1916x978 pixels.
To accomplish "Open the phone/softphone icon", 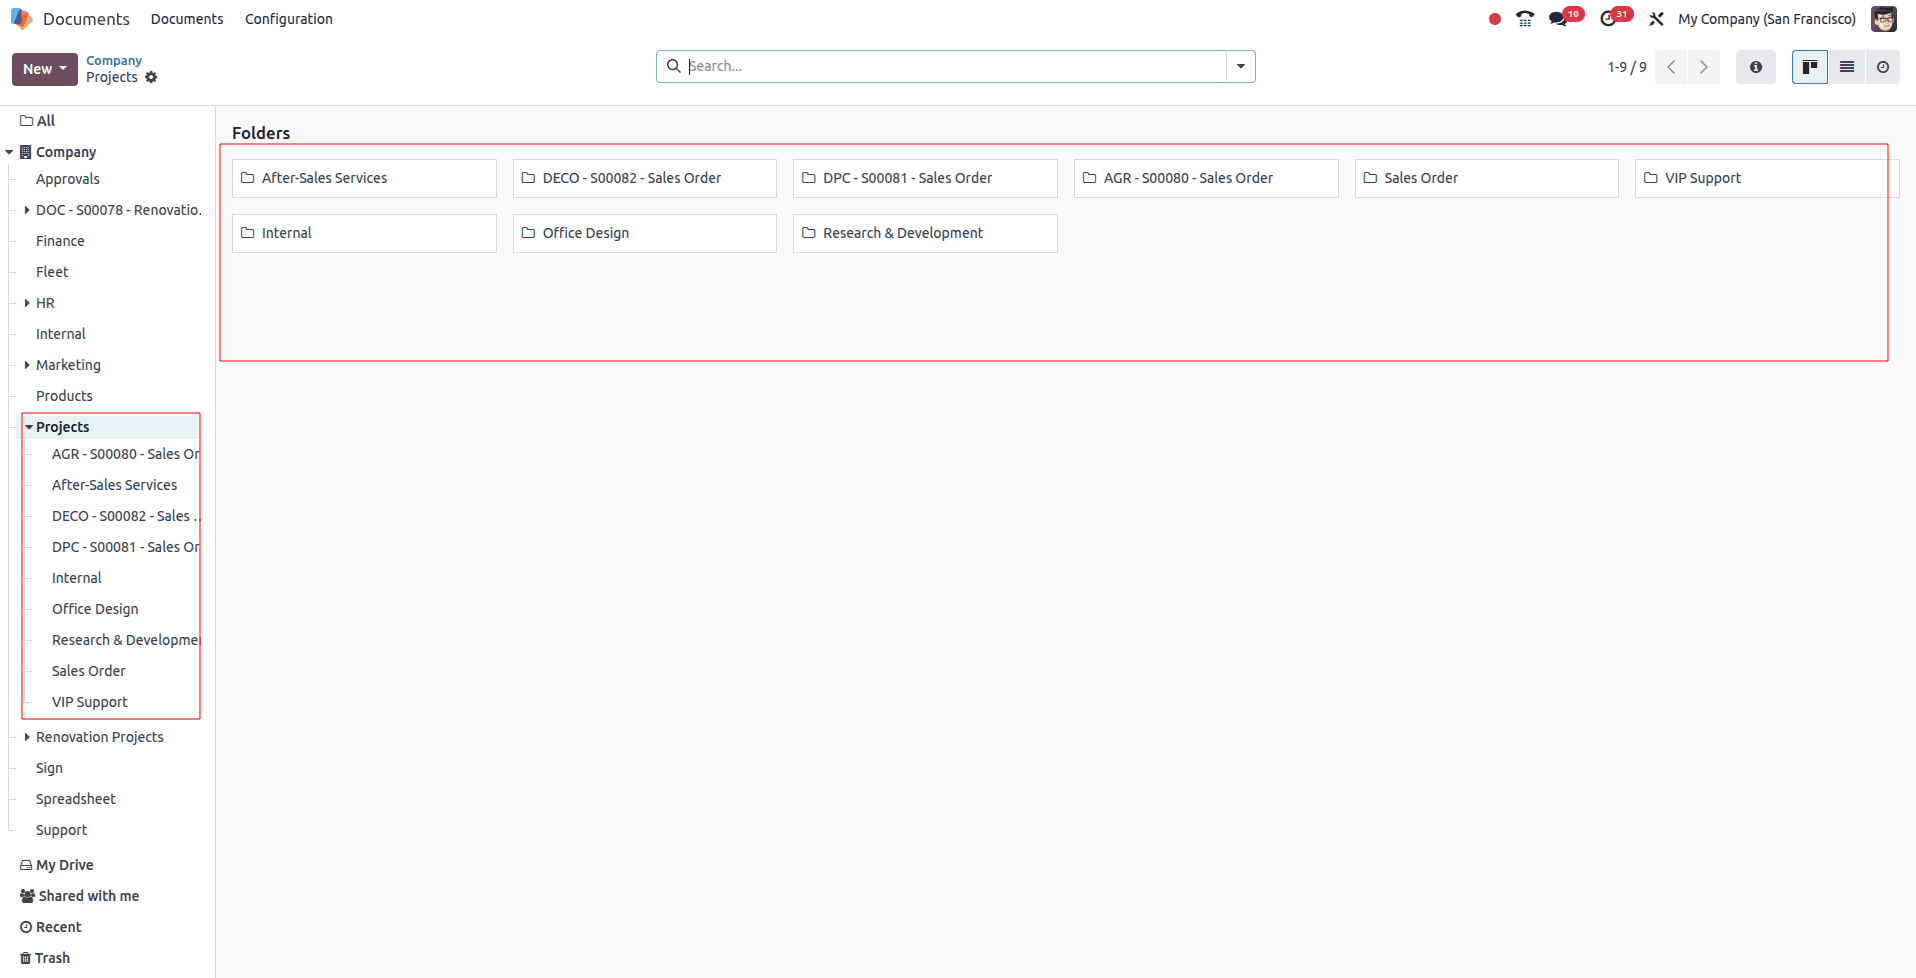I will point(1525,19).
